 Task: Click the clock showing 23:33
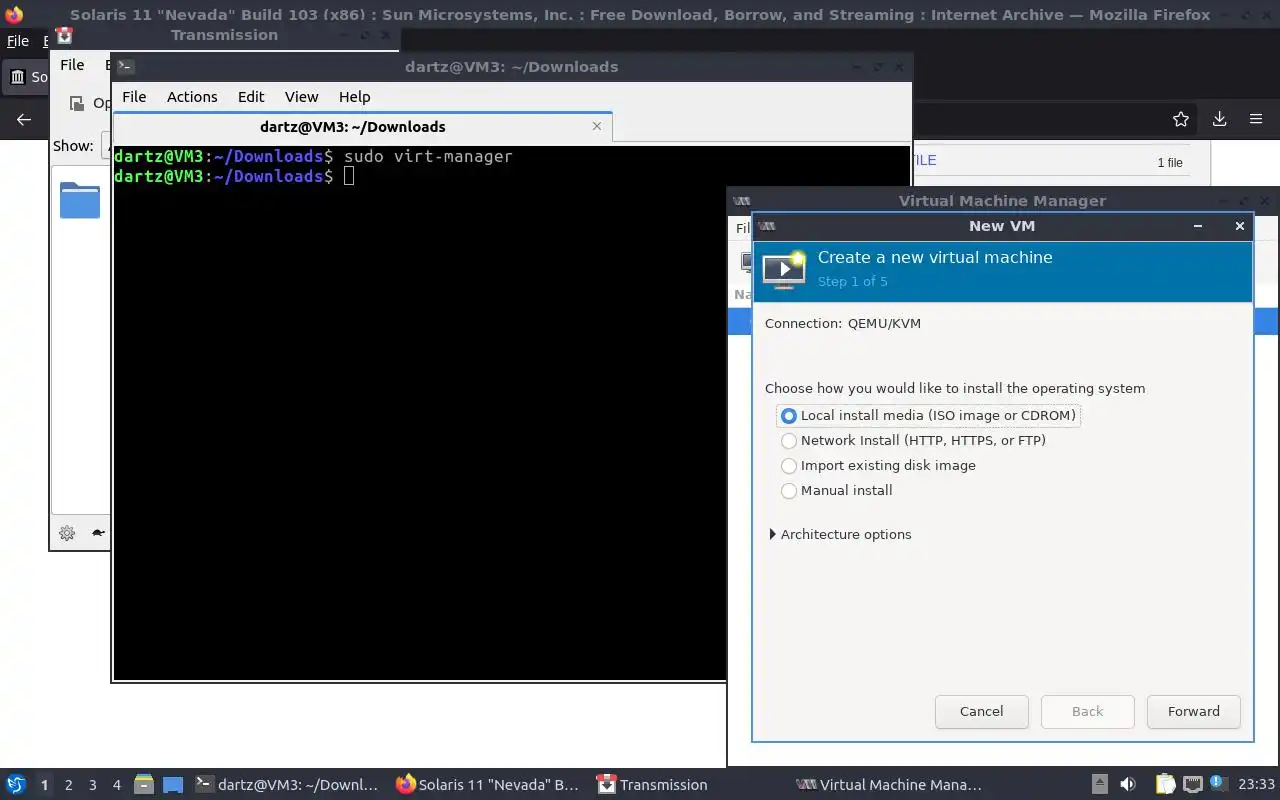[1257, 784]
